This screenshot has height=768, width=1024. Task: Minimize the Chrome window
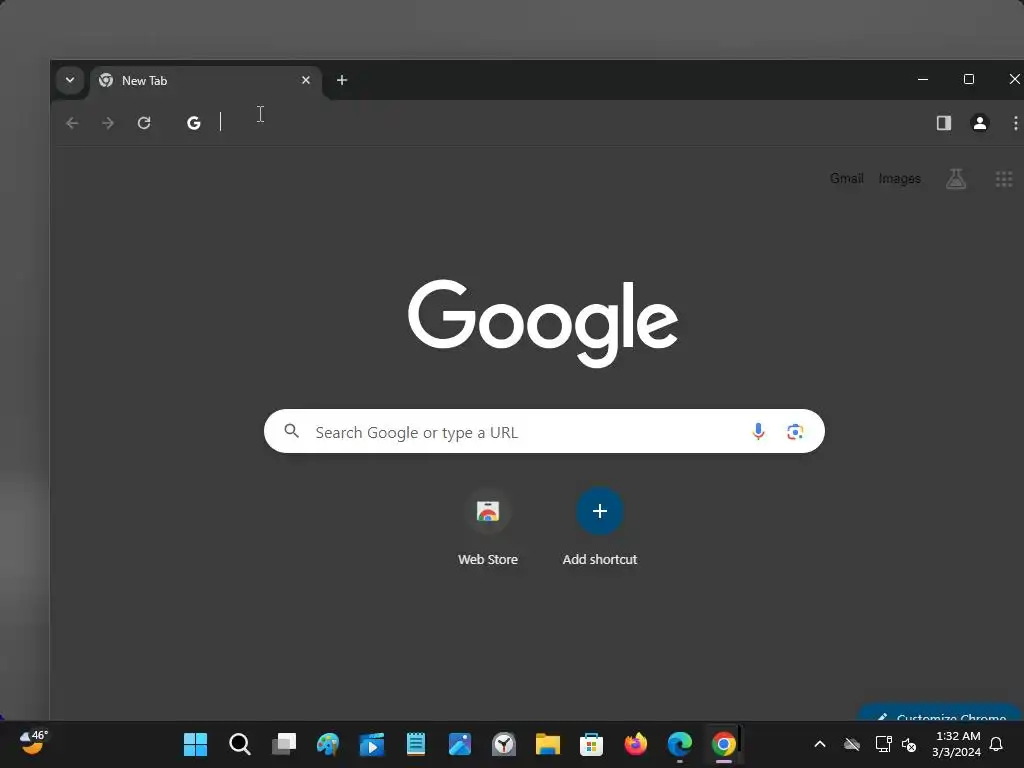(x=923, y=79)
